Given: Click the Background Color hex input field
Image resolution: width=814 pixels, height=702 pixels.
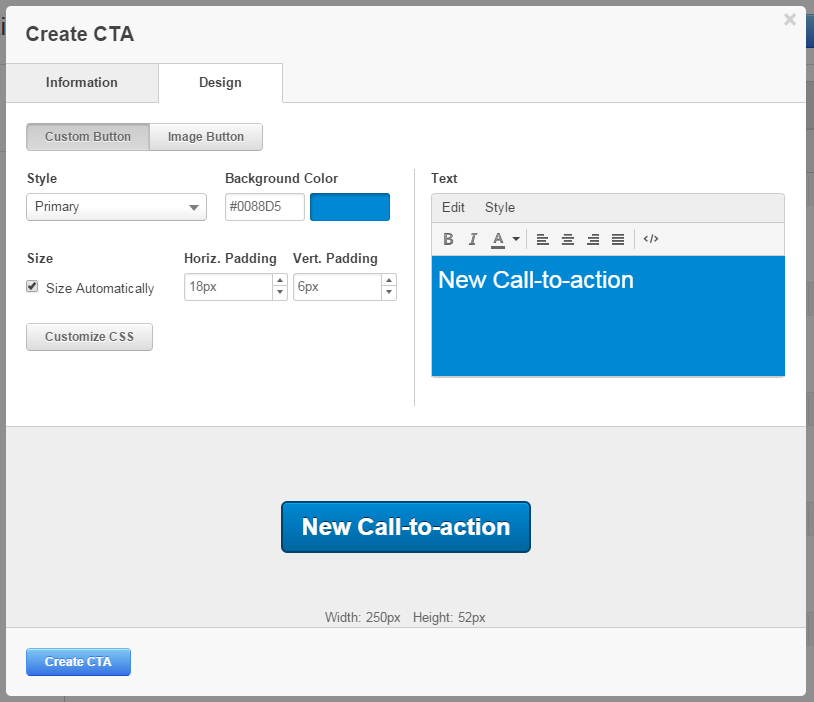Looking at the screenshot, I should (264, 207).
